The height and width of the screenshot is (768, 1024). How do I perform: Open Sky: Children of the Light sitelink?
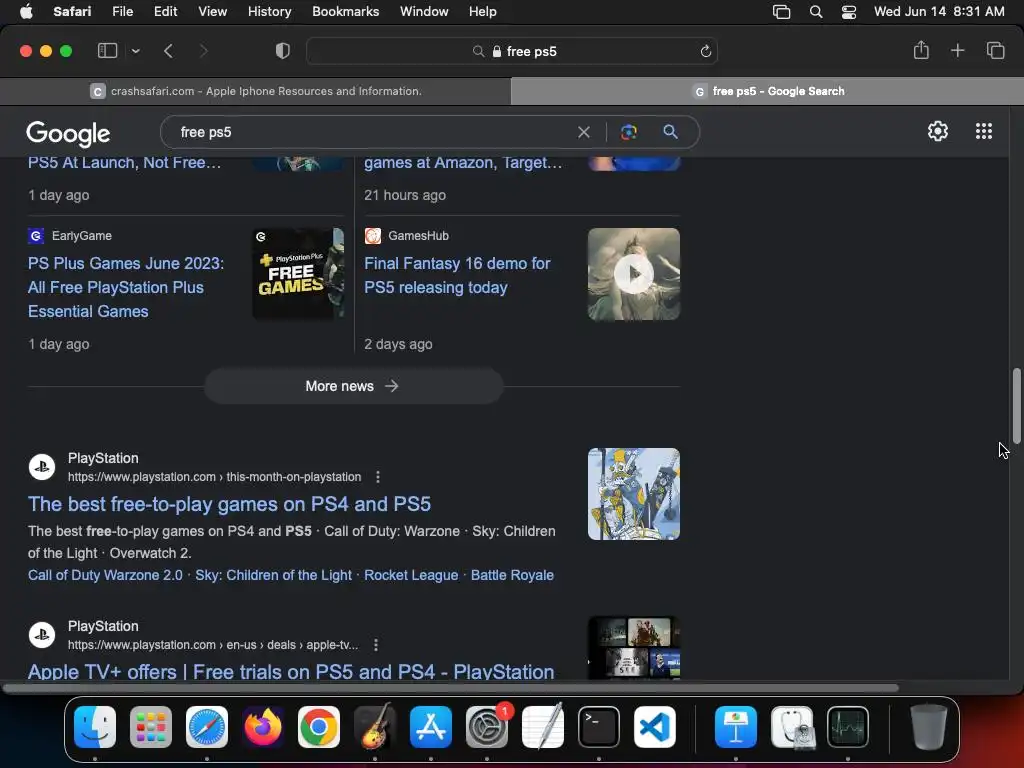[x=274, y=575]
